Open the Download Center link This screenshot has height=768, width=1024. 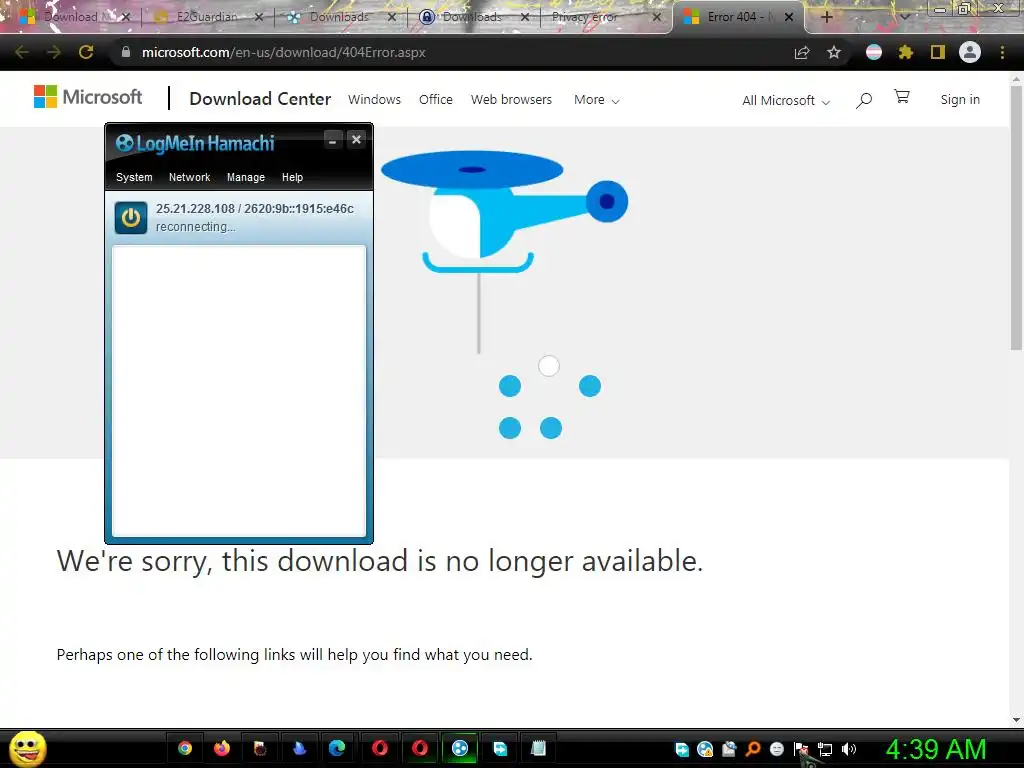click(x=260, y=99)
